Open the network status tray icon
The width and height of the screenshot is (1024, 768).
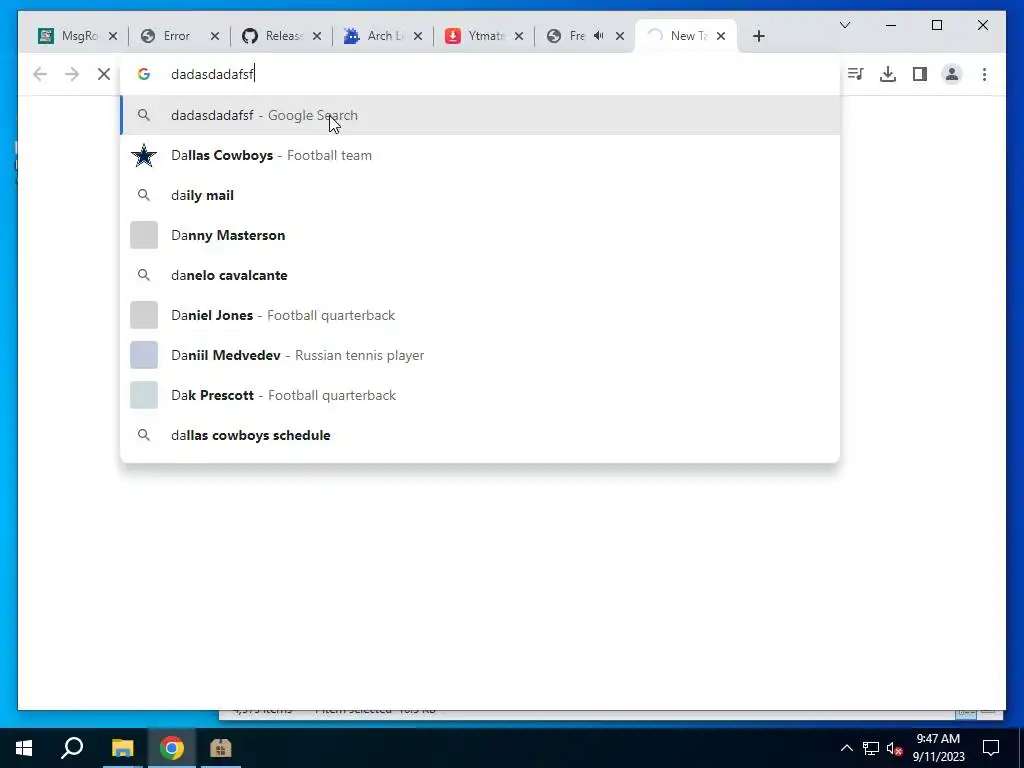click(871, 748)
